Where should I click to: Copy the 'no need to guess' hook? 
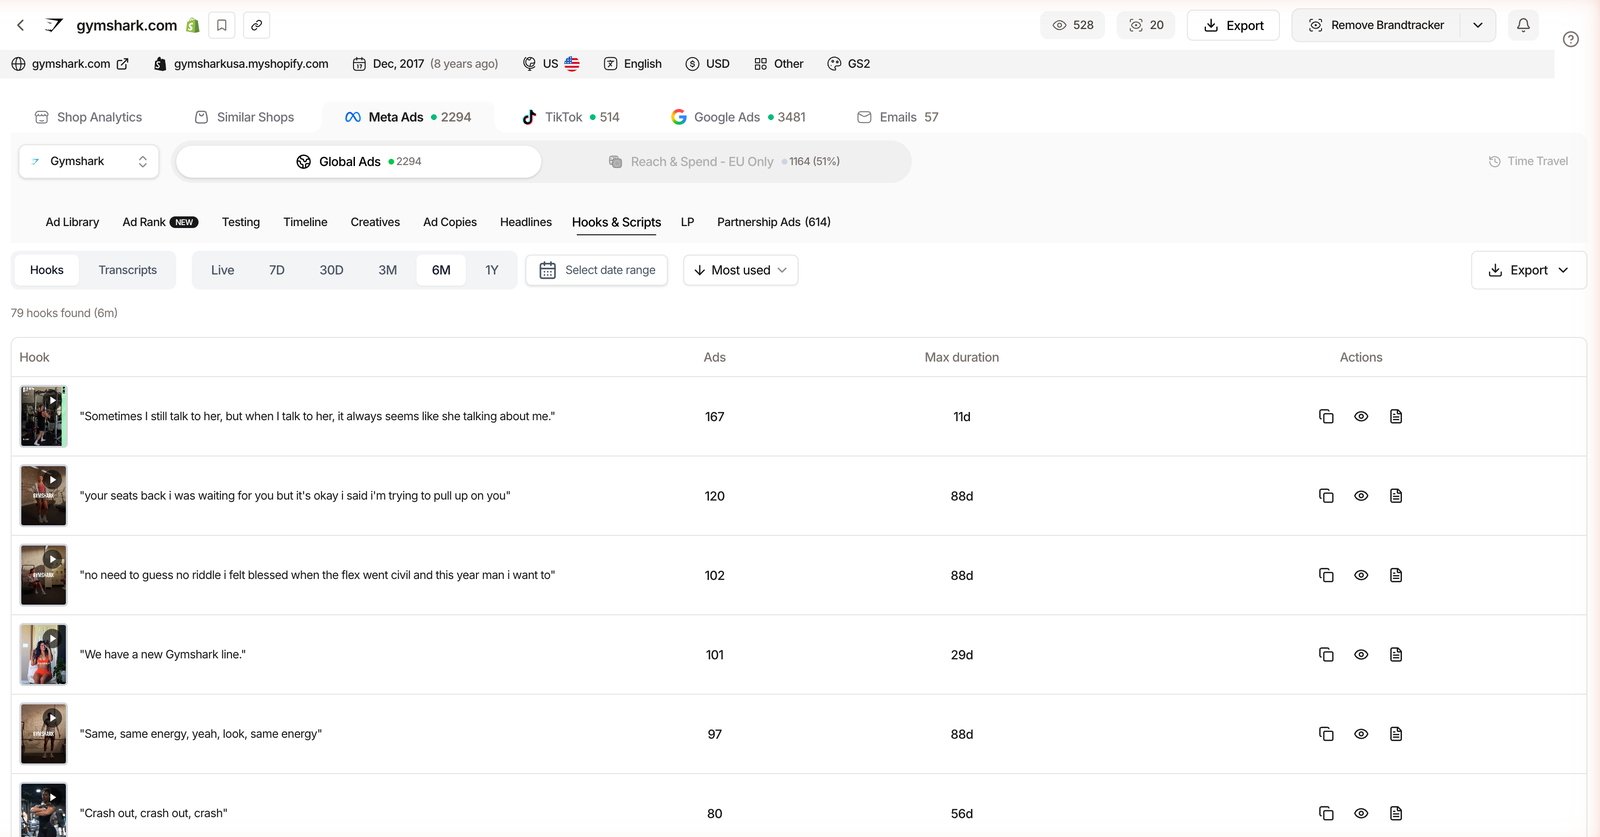(1326, 575)
